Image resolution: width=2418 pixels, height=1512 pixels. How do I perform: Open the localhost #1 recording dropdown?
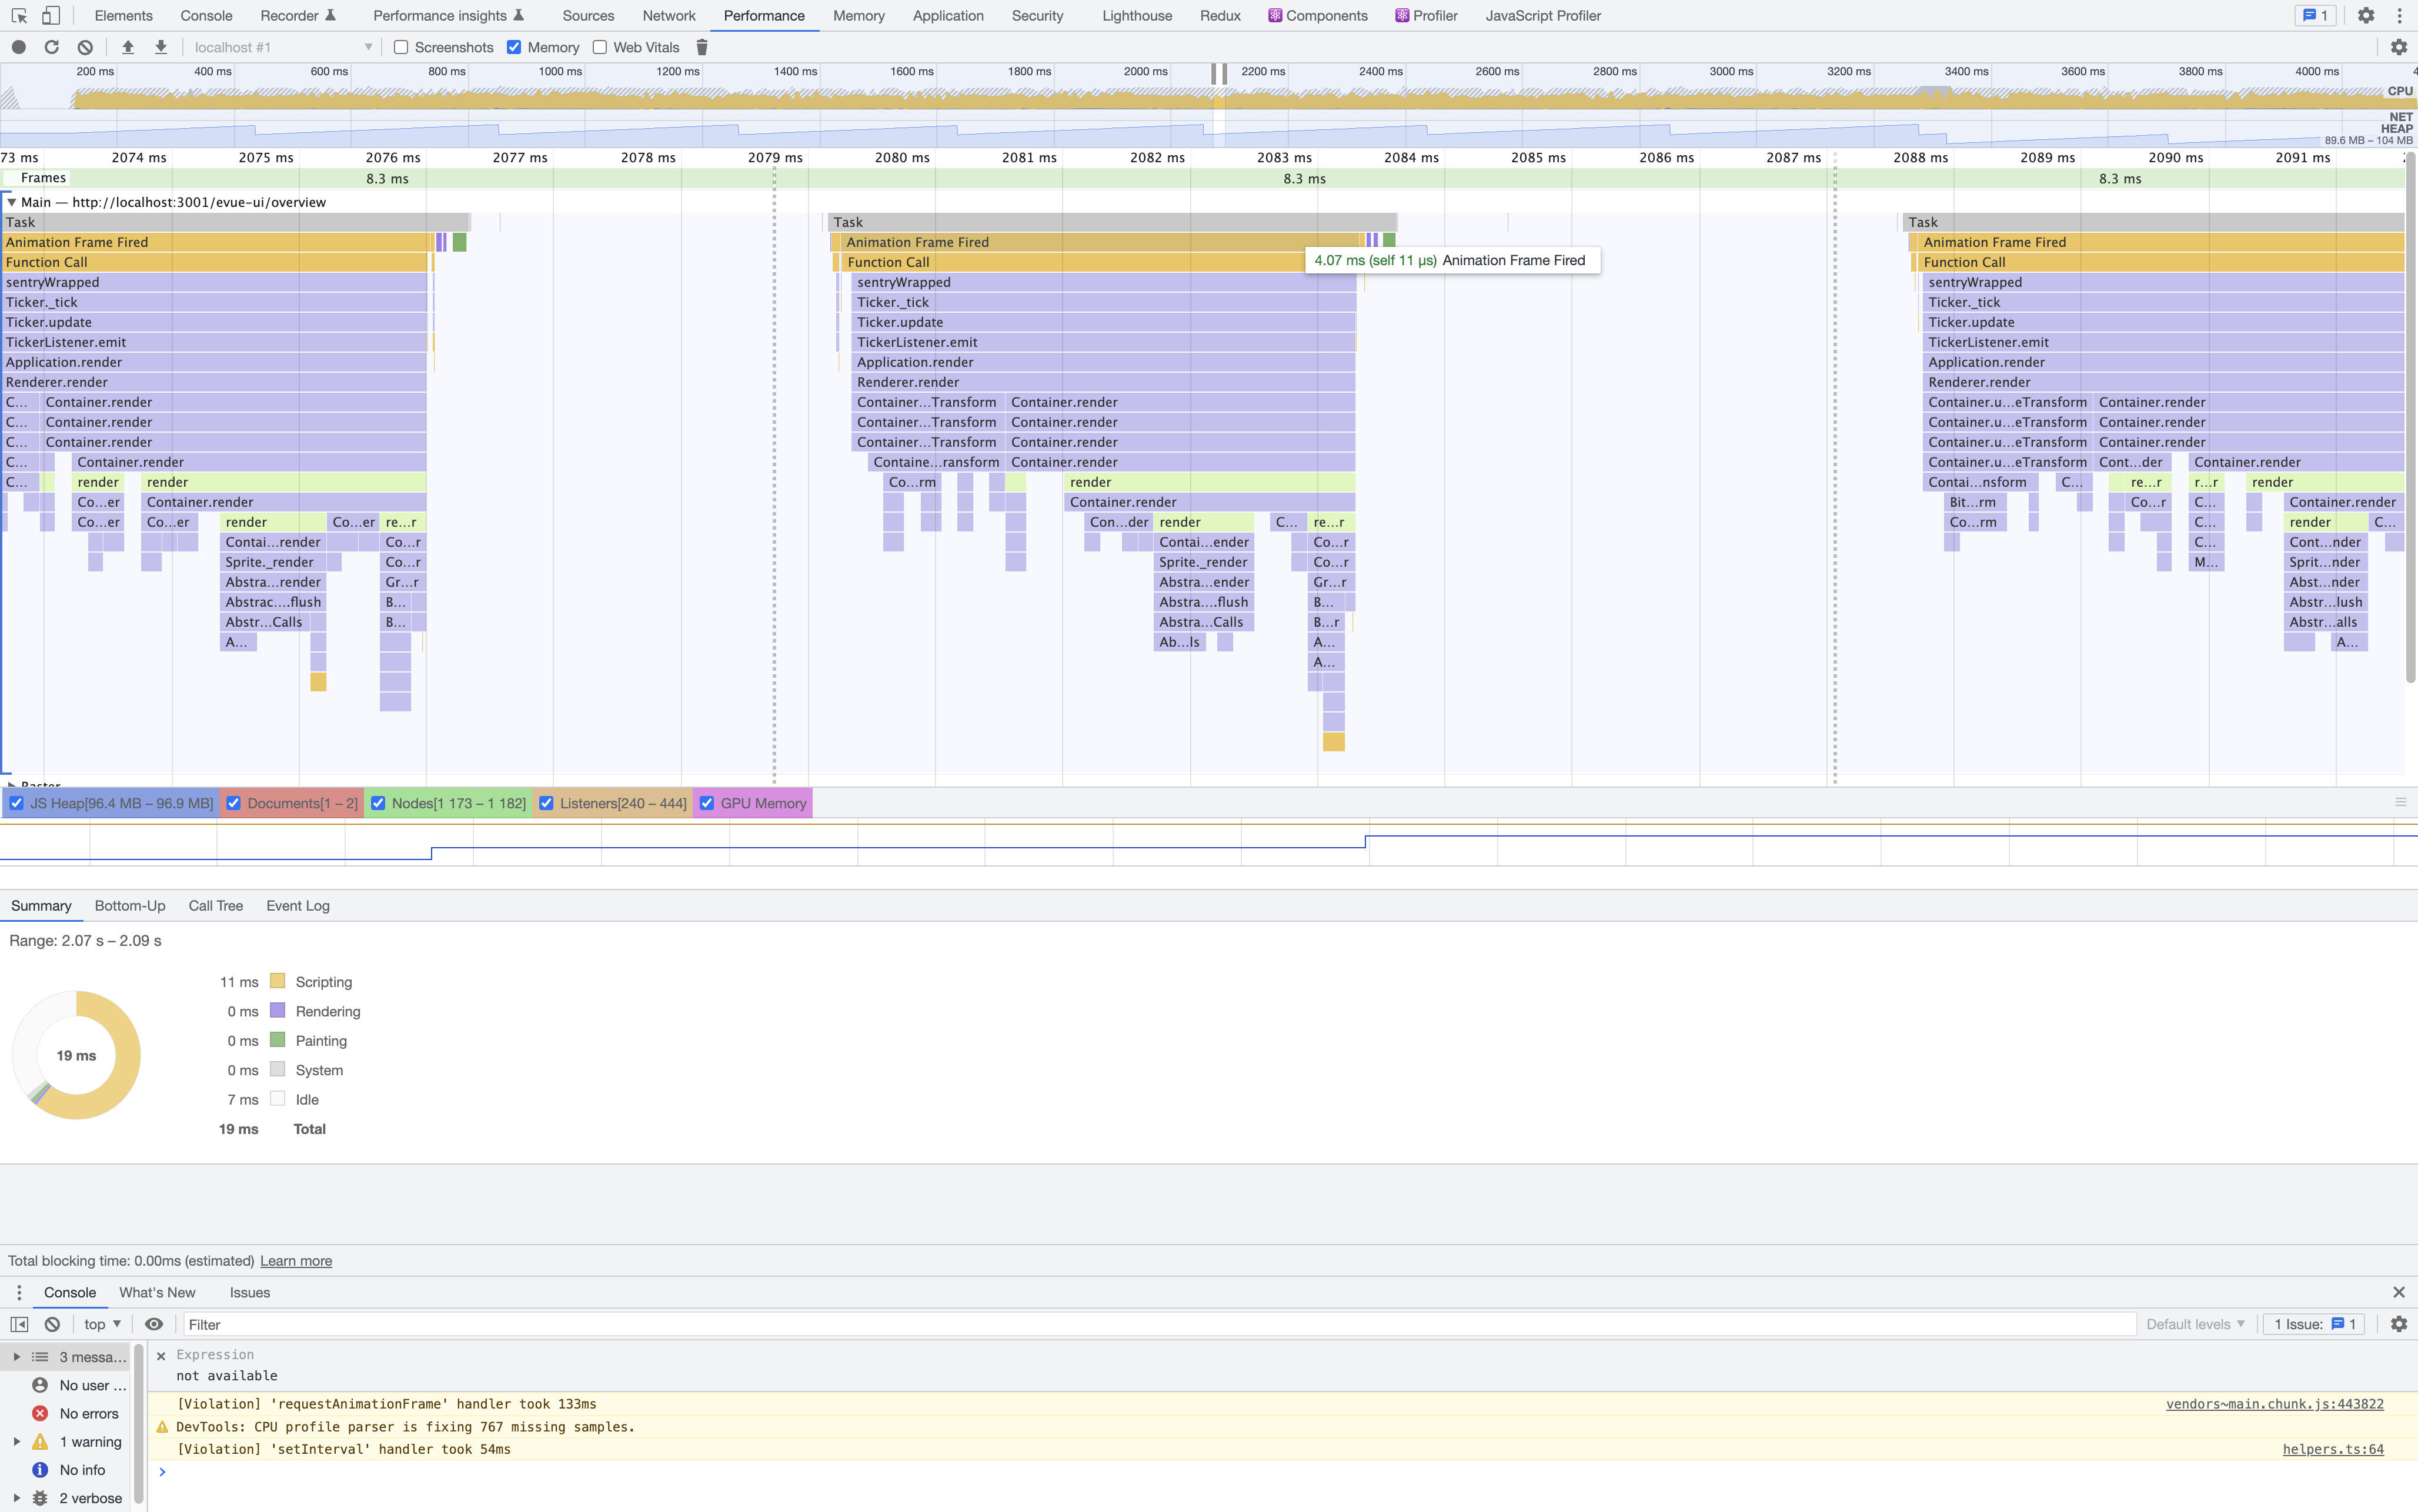click(x=283, y=47)
